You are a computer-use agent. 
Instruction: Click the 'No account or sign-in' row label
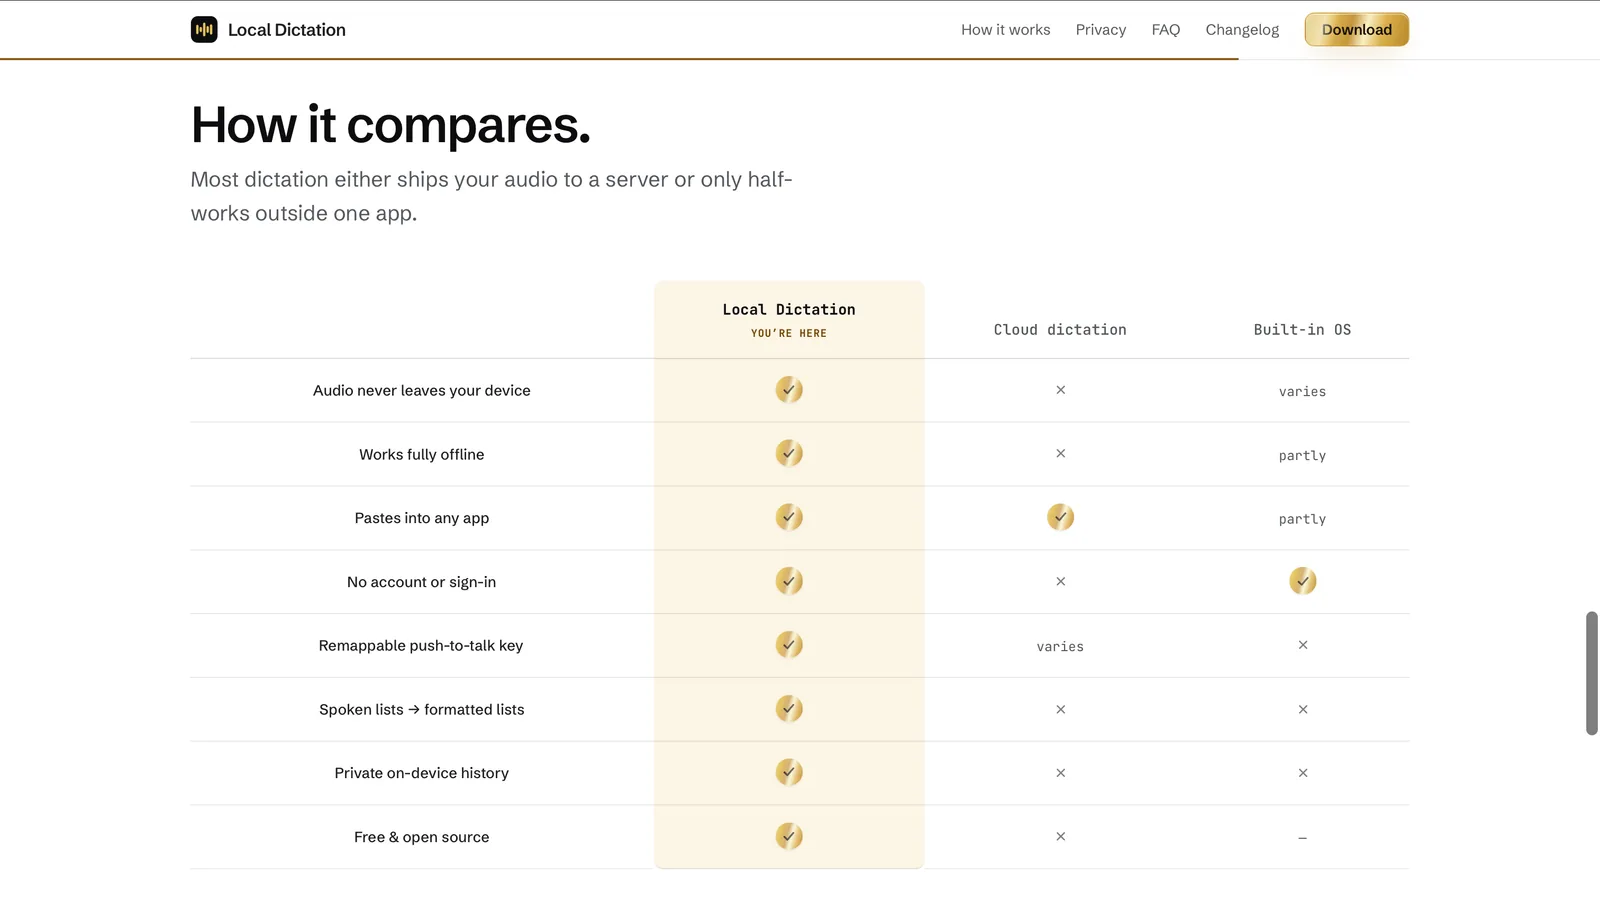(422, 582)
